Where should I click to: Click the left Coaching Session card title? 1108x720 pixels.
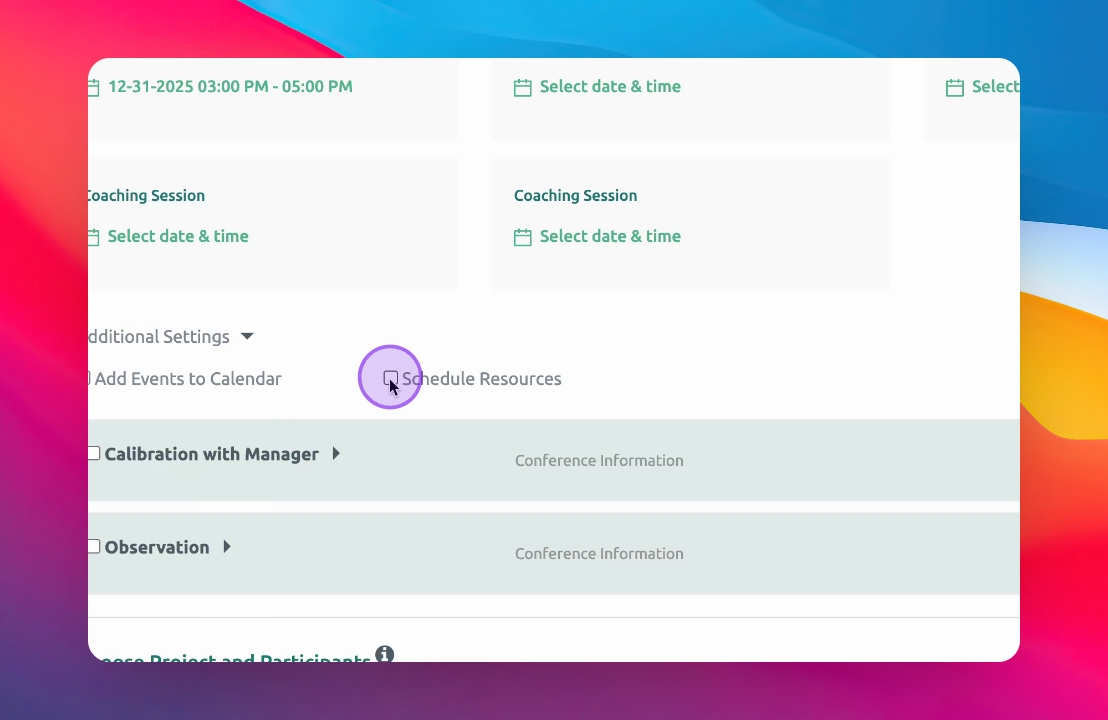(146, 196)
